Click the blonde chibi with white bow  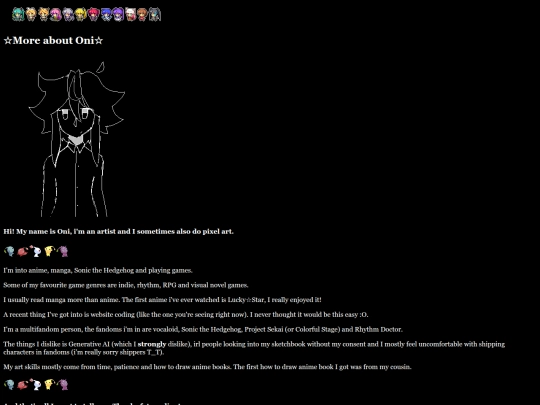(x=31, y=14)
